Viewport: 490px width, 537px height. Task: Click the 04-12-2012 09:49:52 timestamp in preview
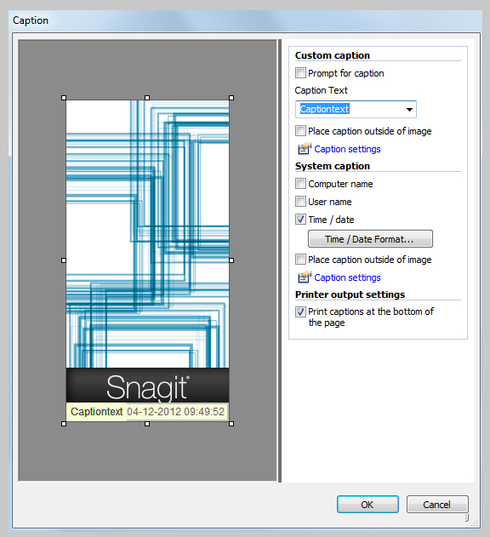[176, 412]
